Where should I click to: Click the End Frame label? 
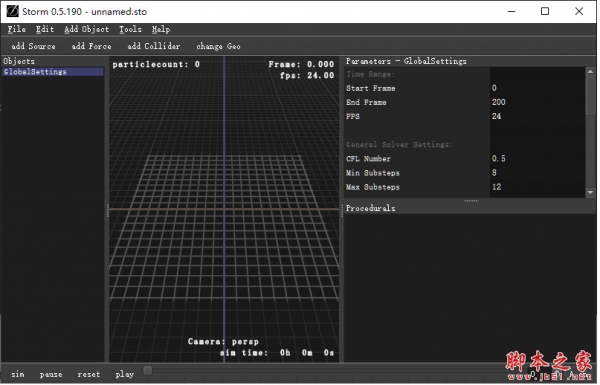[366, 102]
